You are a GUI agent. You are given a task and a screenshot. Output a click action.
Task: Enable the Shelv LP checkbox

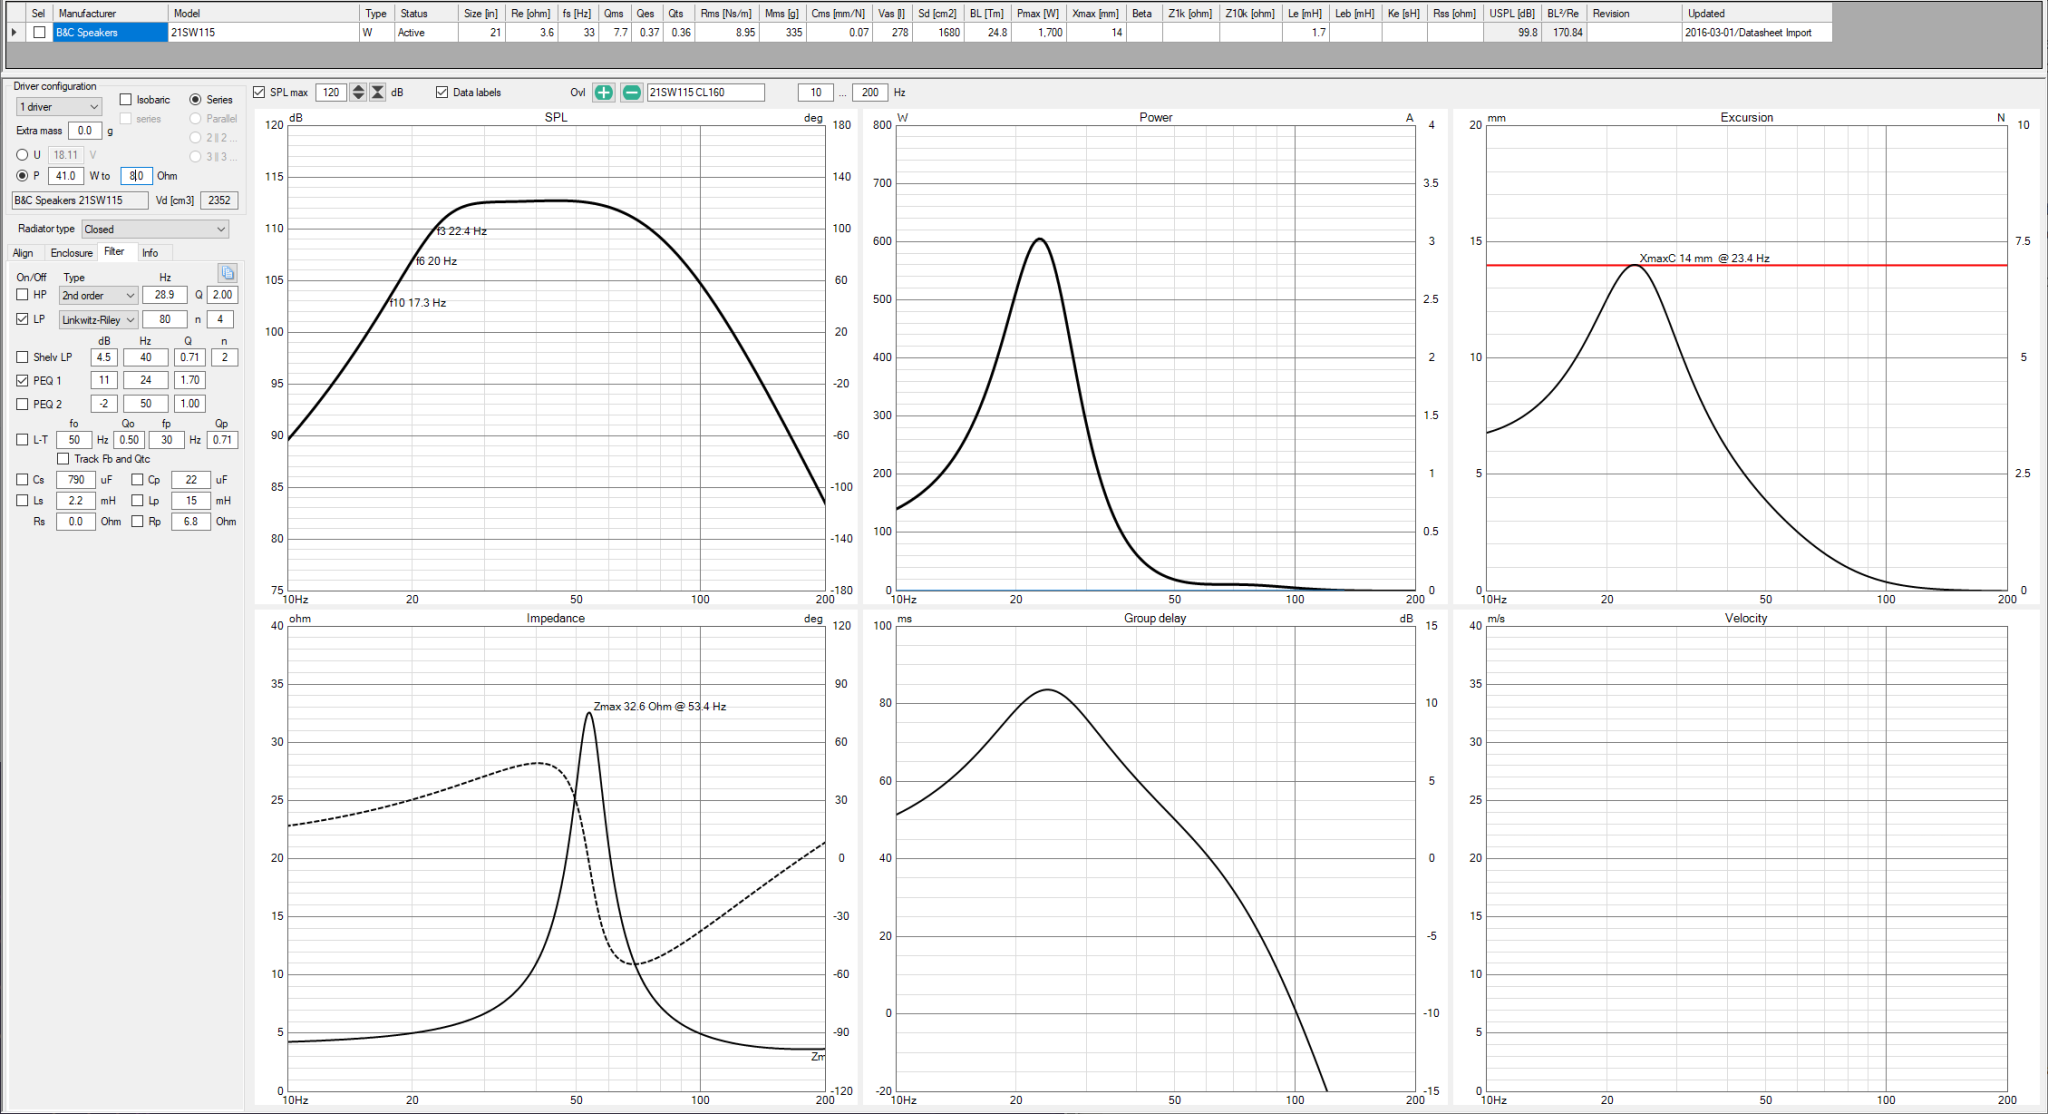coord(23,357)
